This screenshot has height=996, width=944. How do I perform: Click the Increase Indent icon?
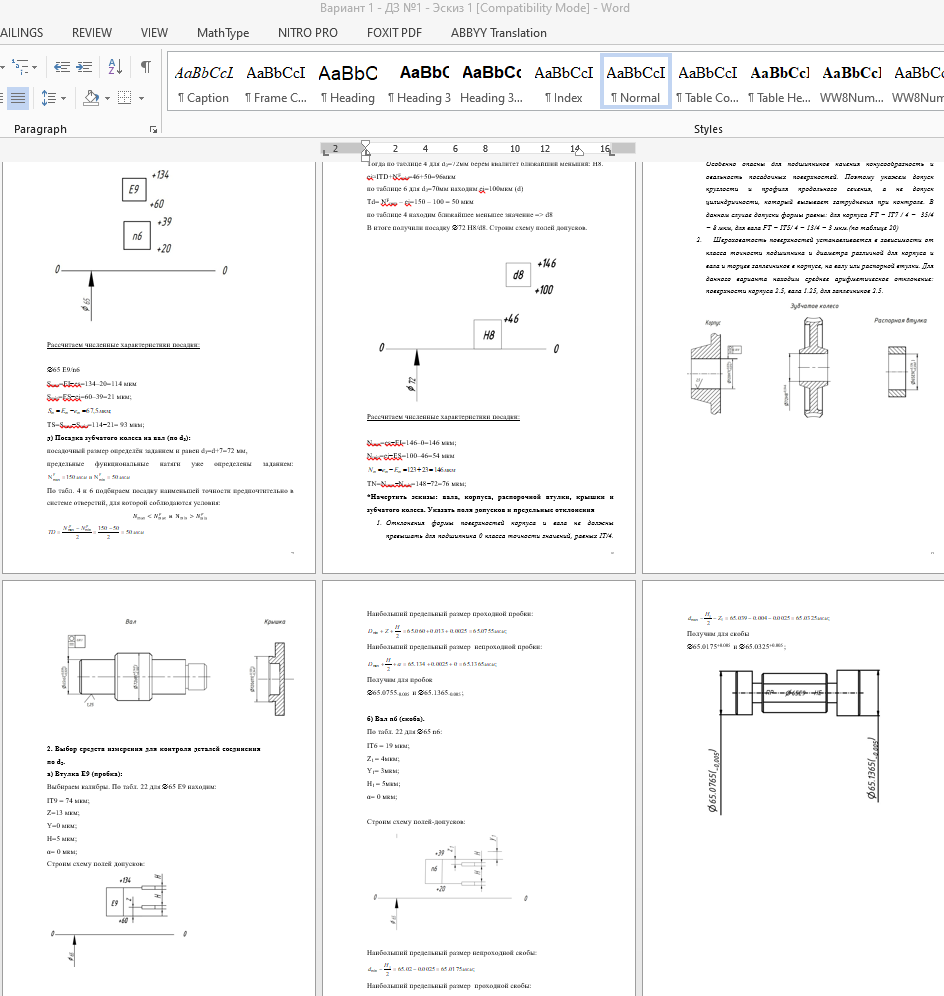click(x=84, y=67)
